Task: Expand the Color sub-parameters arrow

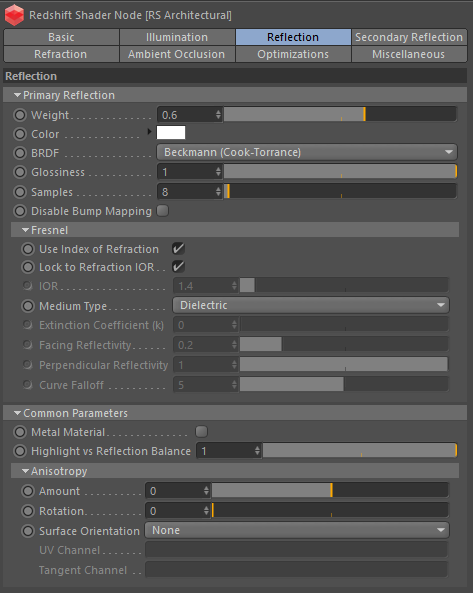Action: [x=149, y=132]
